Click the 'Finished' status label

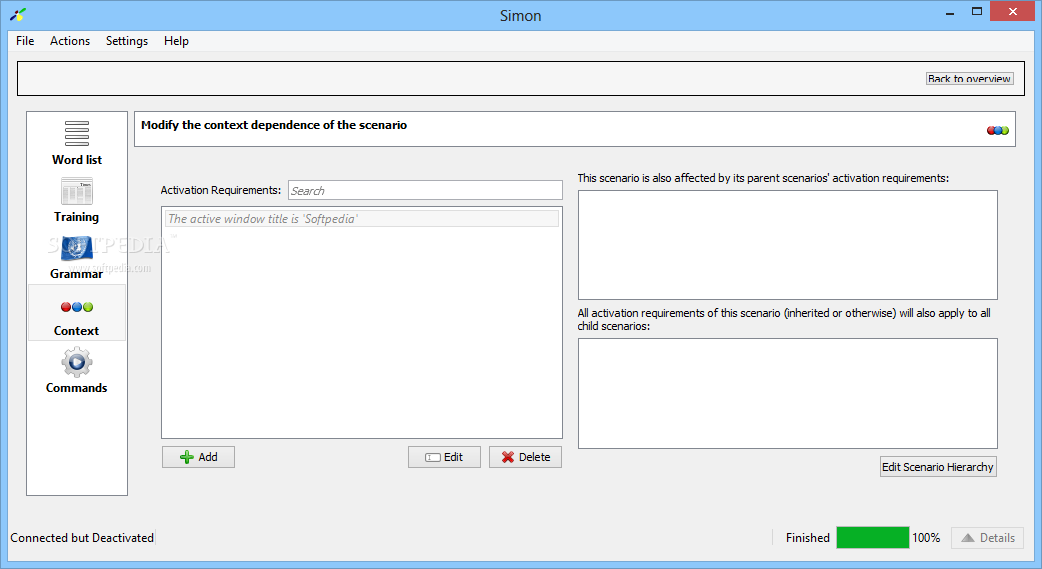click(807, 538)
